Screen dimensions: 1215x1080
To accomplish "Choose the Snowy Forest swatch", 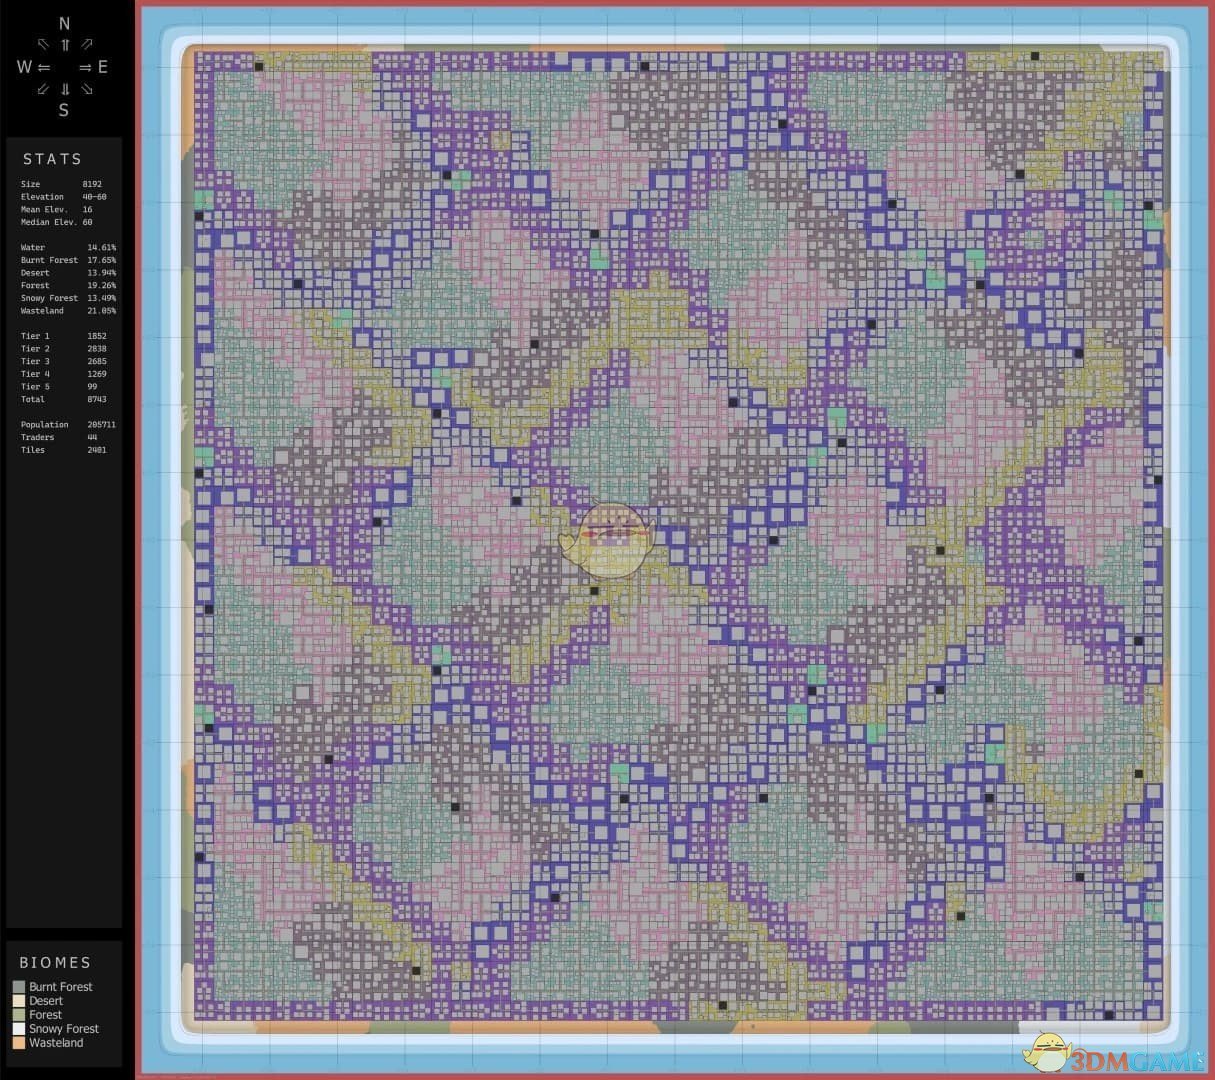I will [x=17, y=1029].
